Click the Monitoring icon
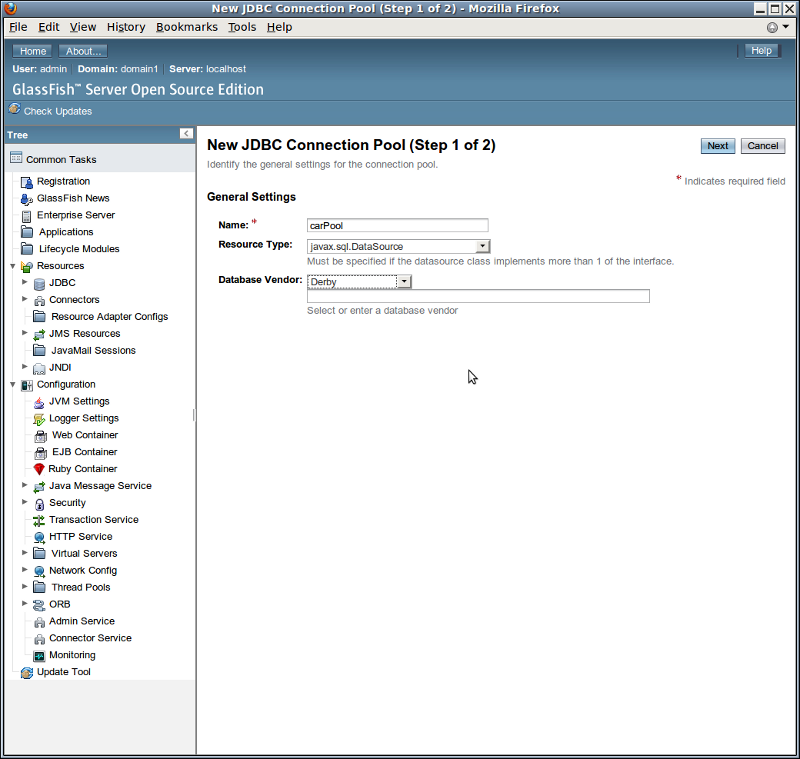800x759 pixels. (x=39, y=655)
